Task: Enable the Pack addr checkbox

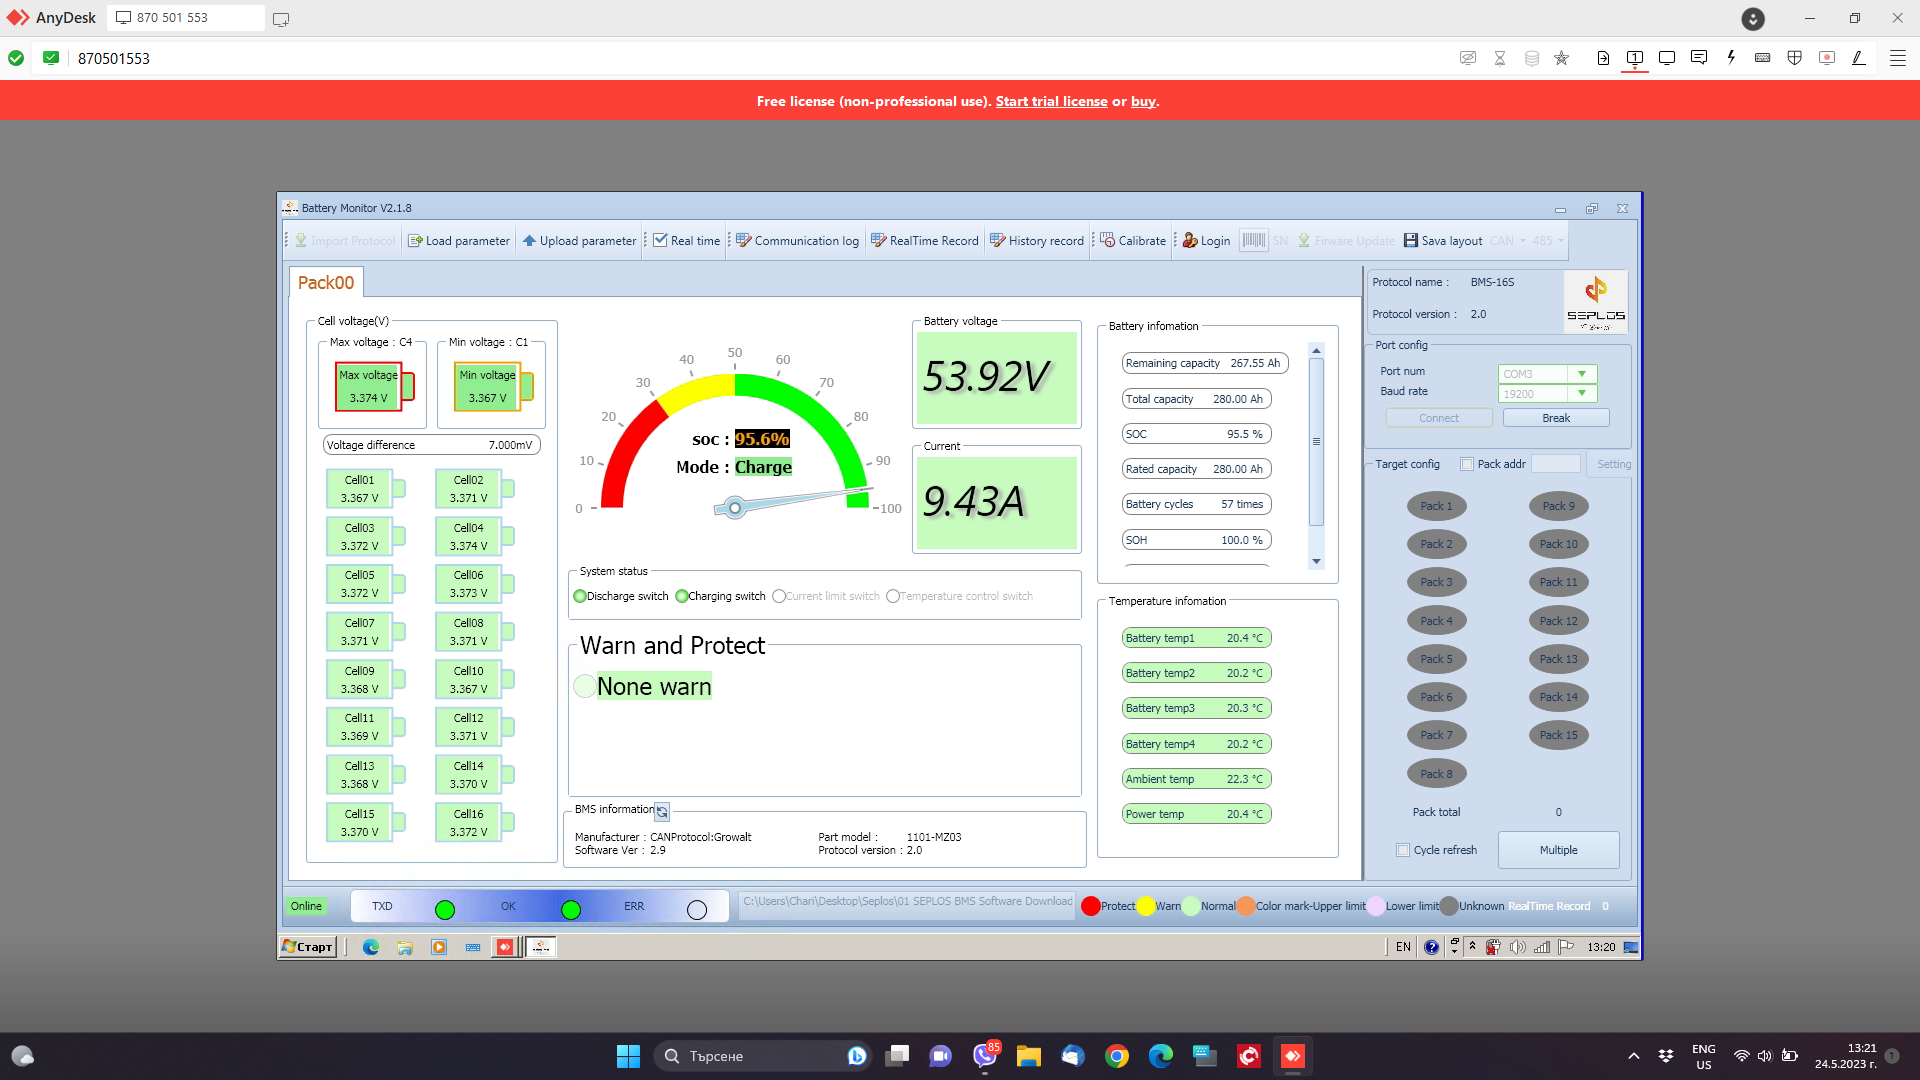Action: point(1467,464)
